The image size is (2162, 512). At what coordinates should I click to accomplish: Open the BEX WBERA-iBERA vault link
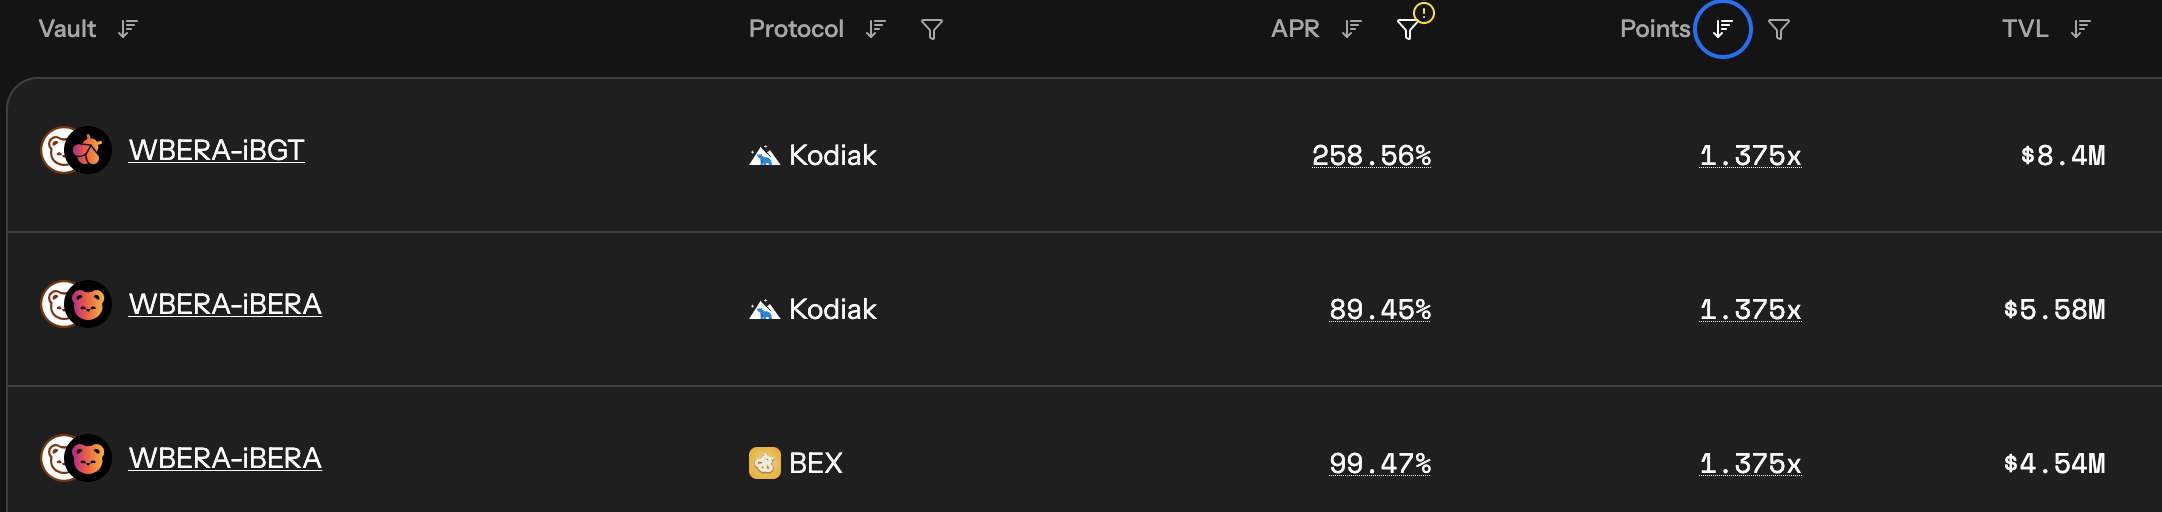(225, 458)
